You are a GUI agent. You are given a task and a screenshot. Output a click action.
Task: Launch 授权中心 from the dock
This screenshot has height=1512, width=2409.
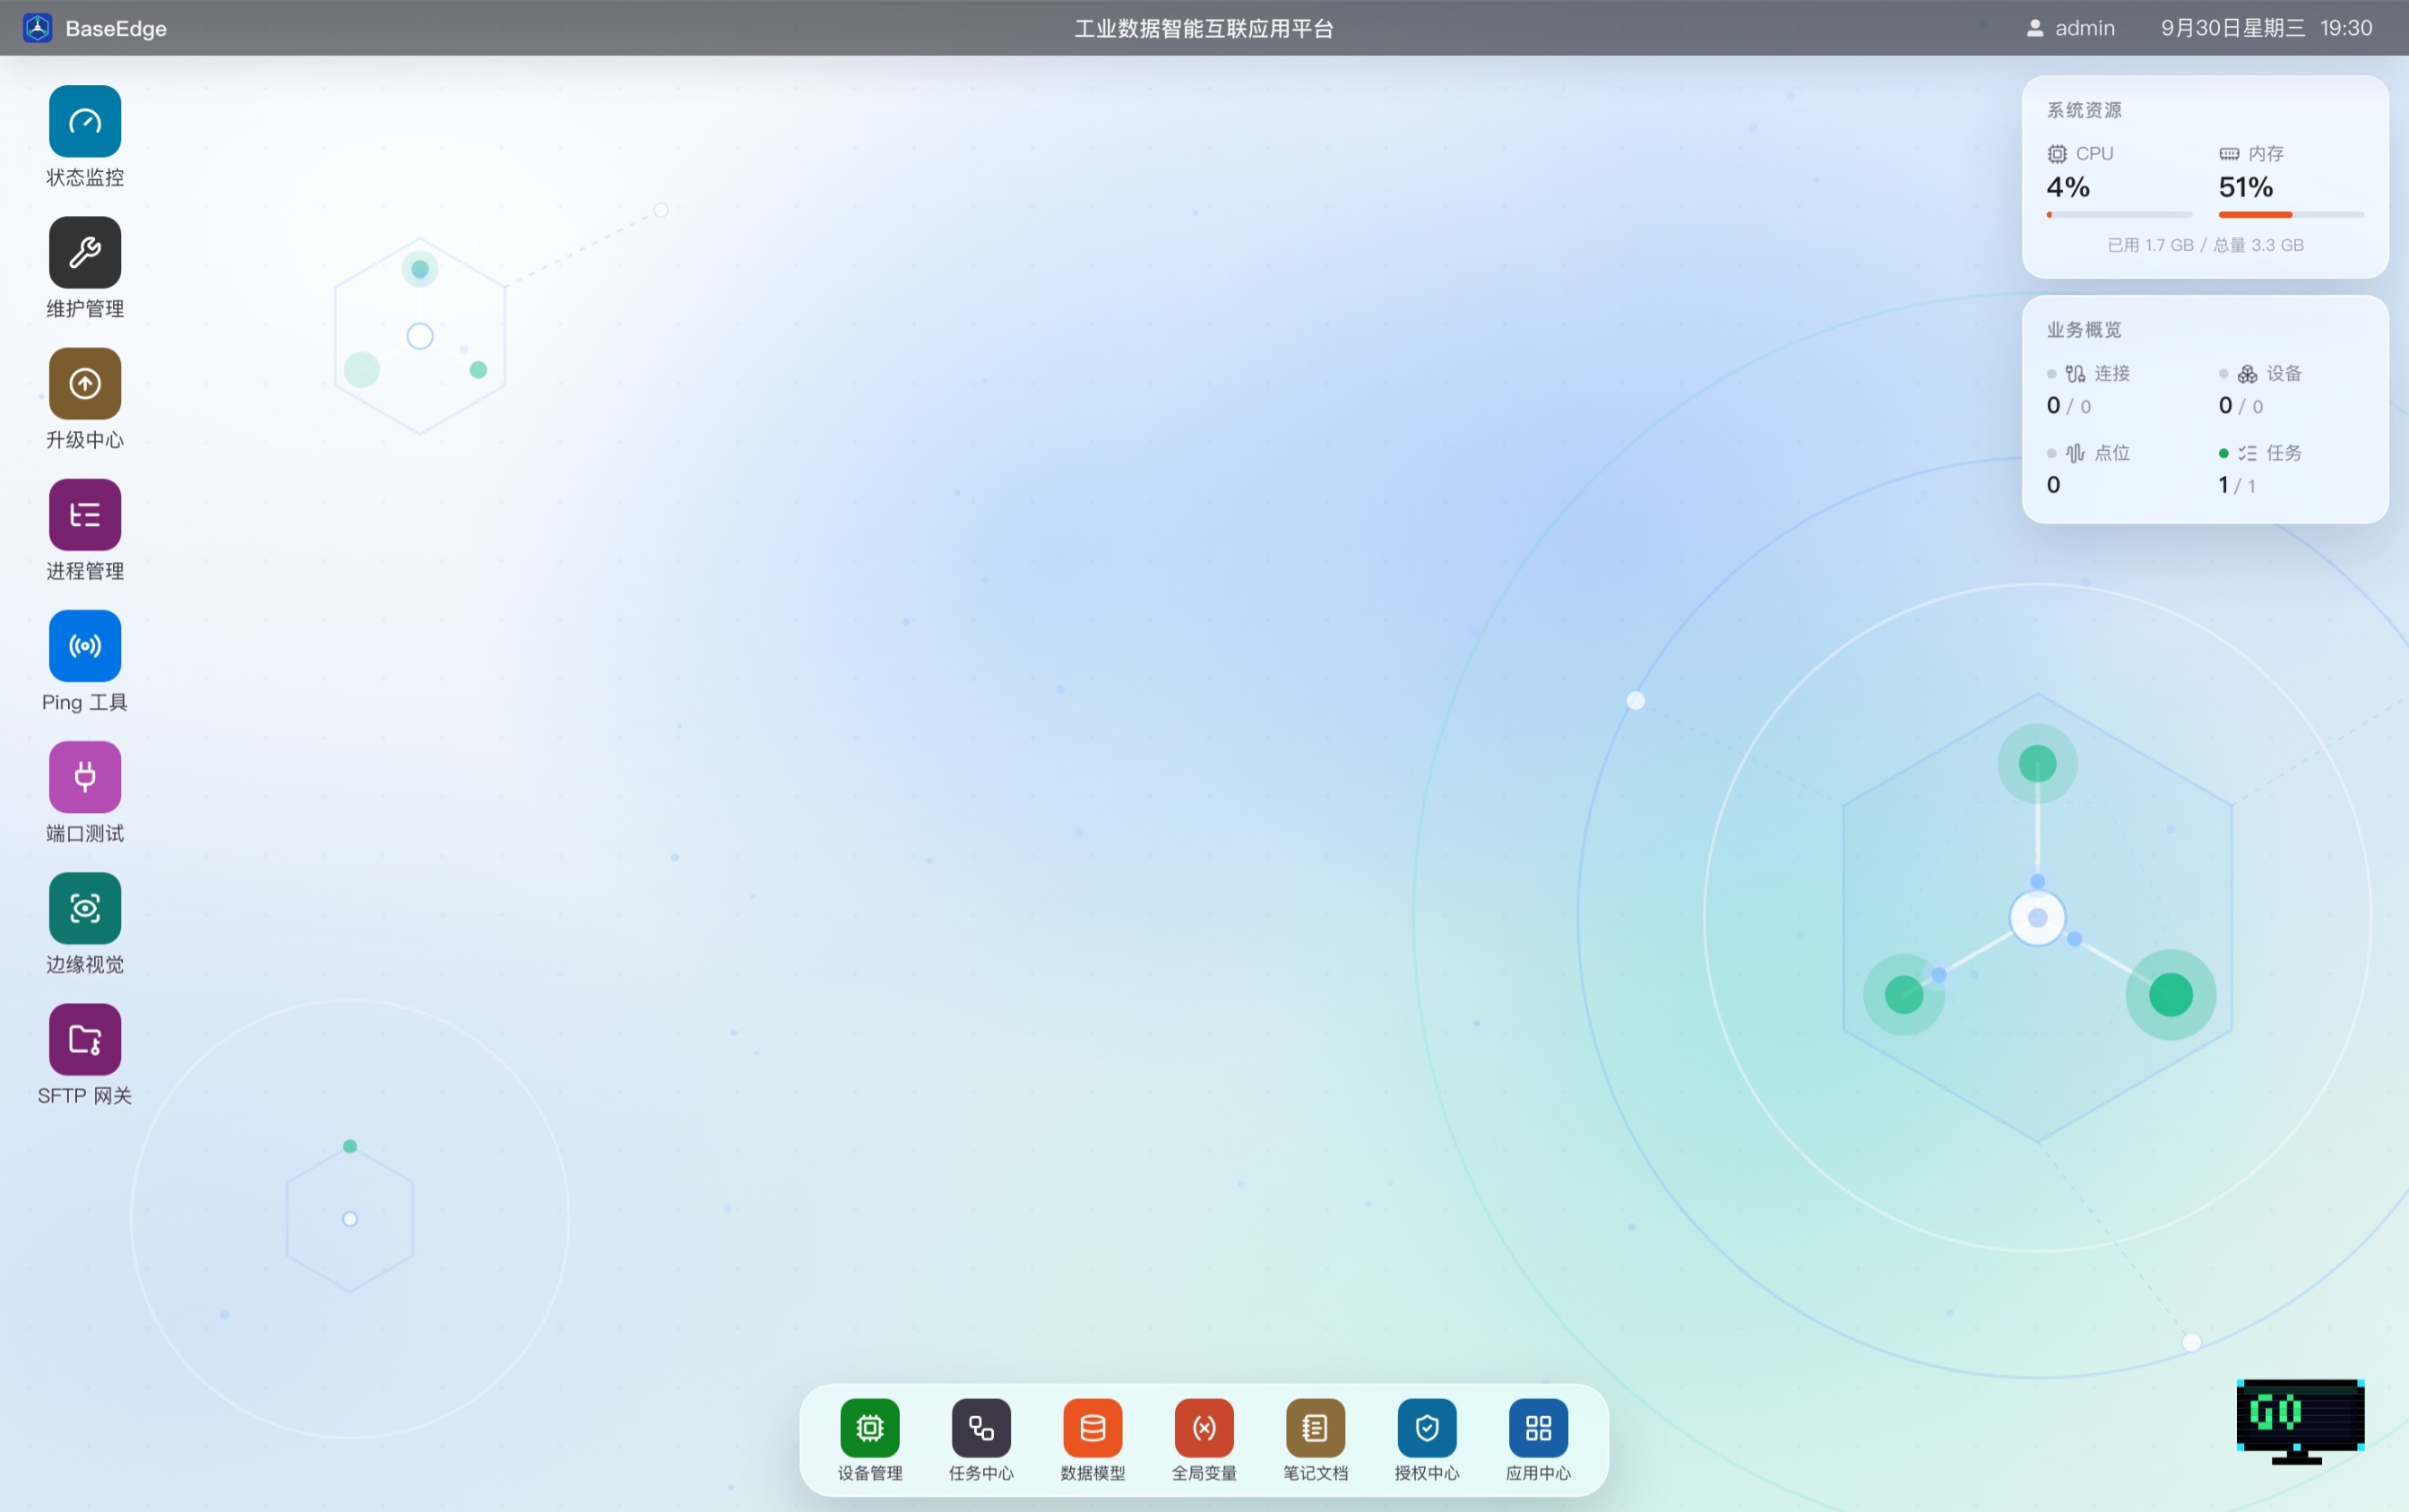pyautogui.click(x=1427, y=1427)
